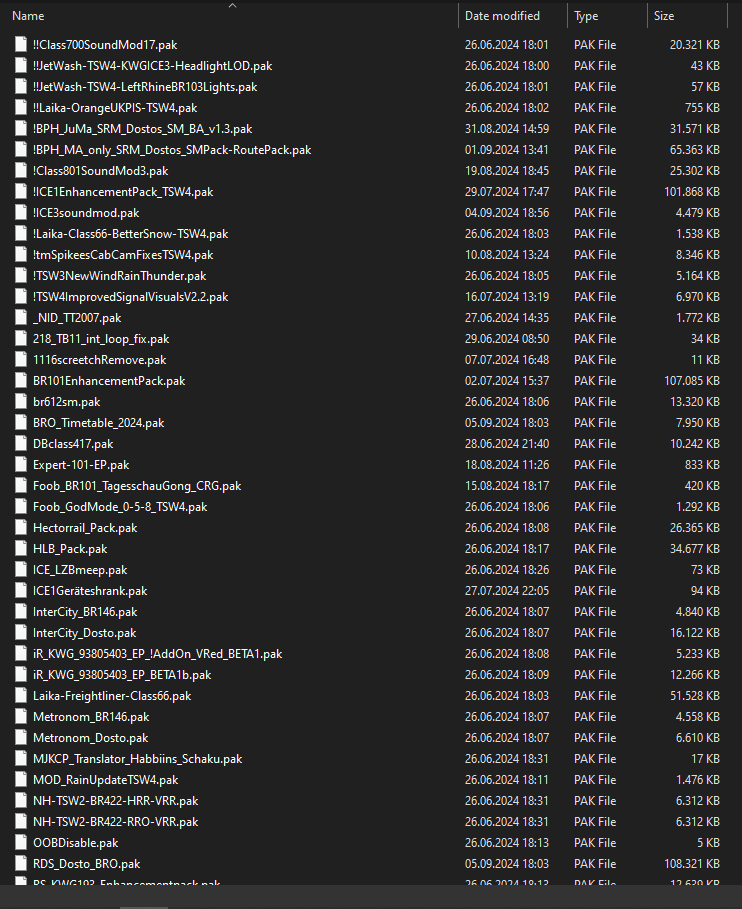Click file icon of !!JetWash-TSW4-KWGICE3-HeadlightLOD.pak
The width and height of the screenshot is (742, 909).
[21, 66]
